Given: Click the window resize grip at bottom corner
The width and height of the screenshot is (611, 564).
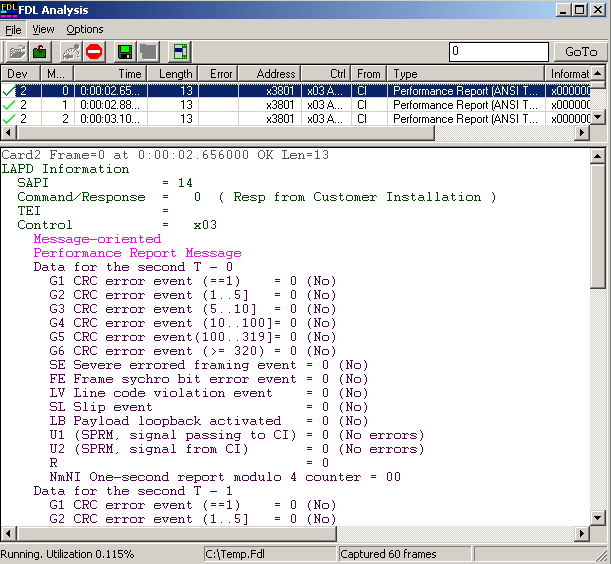Looking at the screenshot, I should pyautogui.click(x=603, y=555).
